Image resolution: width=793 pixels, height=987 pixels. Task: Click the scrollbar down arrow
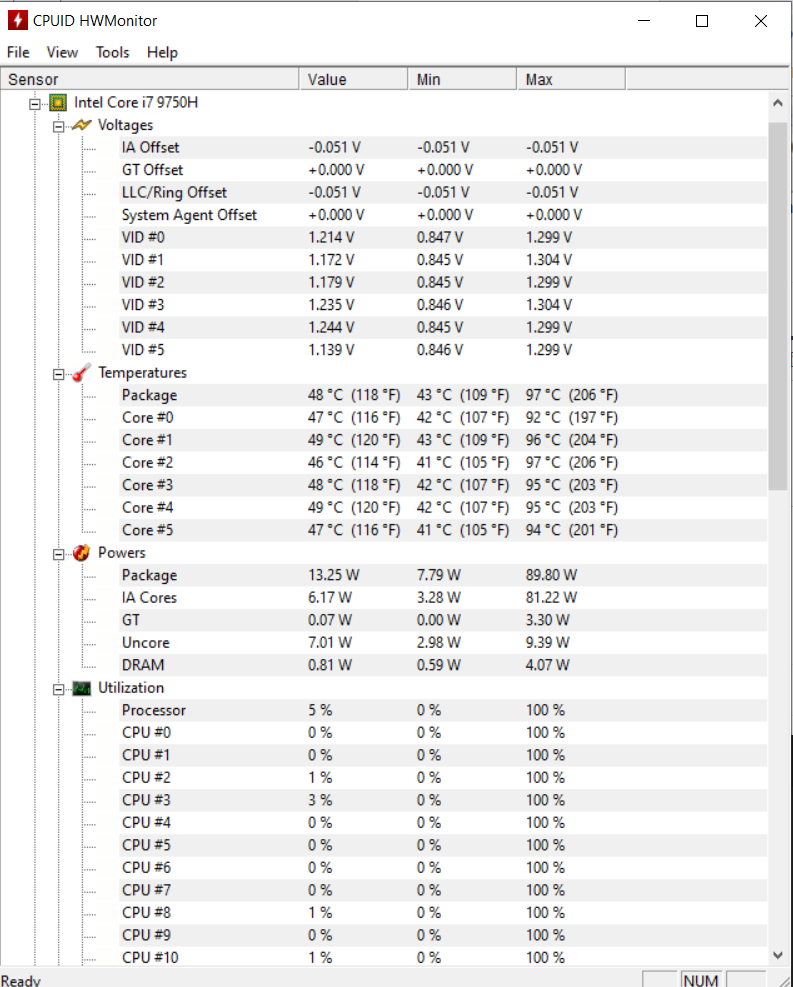(778, 955)
